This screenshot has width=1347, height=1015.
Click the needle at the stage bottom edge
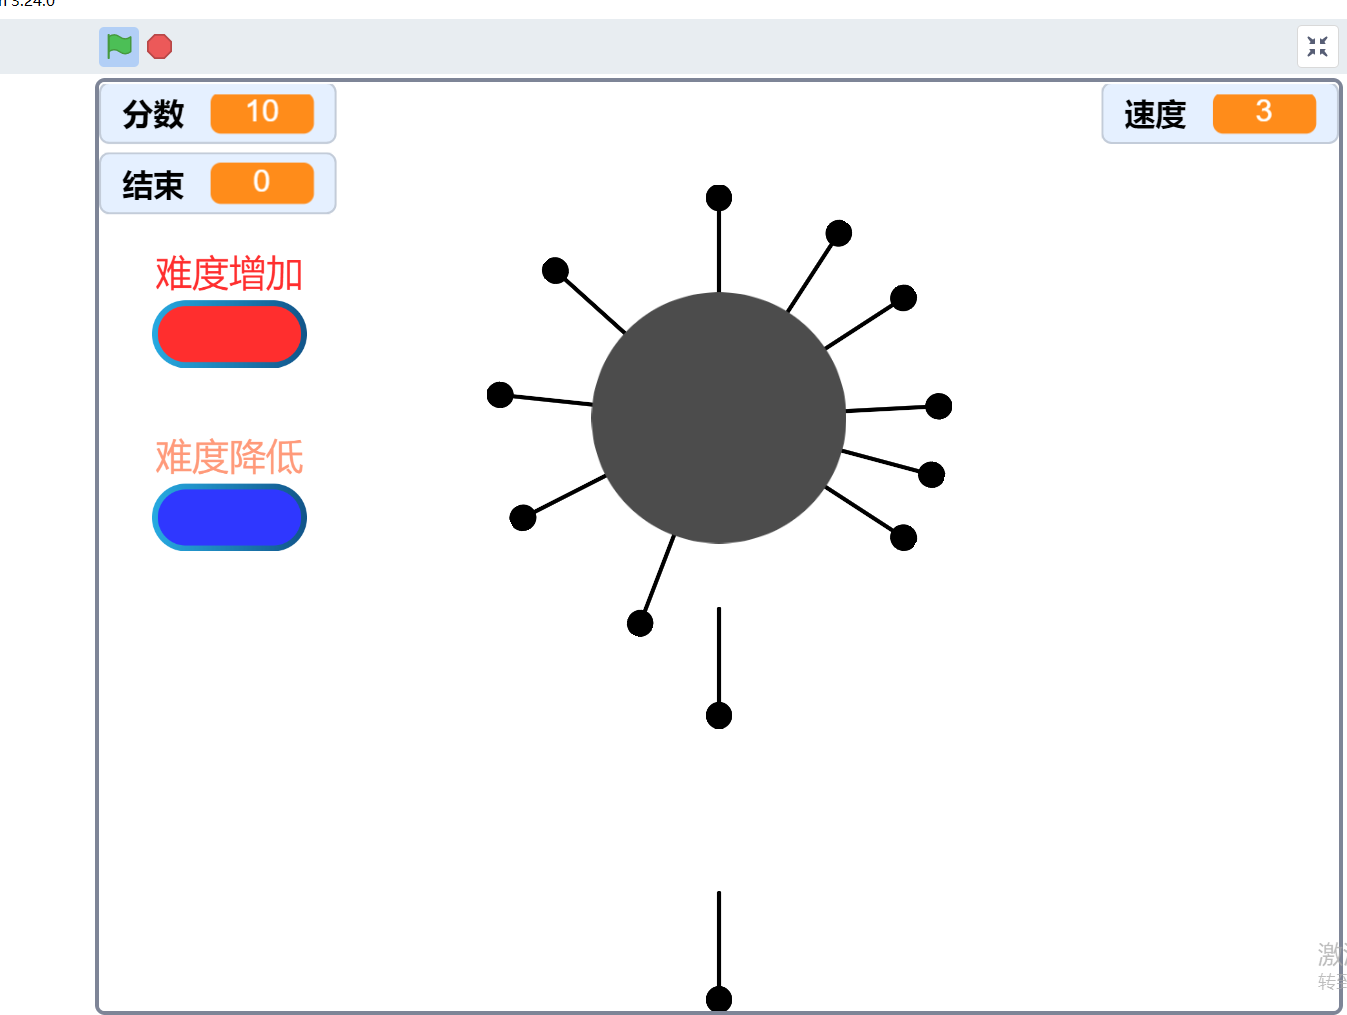pyautogui.click(x=719, y=951)
